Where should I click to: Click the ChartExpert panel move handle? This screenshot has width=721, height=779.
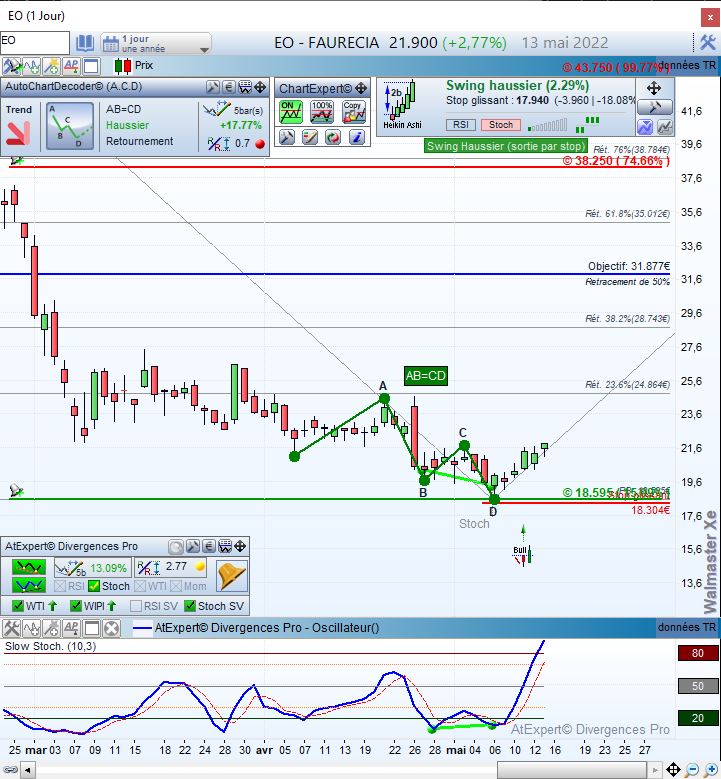click(x=361, y=89)
